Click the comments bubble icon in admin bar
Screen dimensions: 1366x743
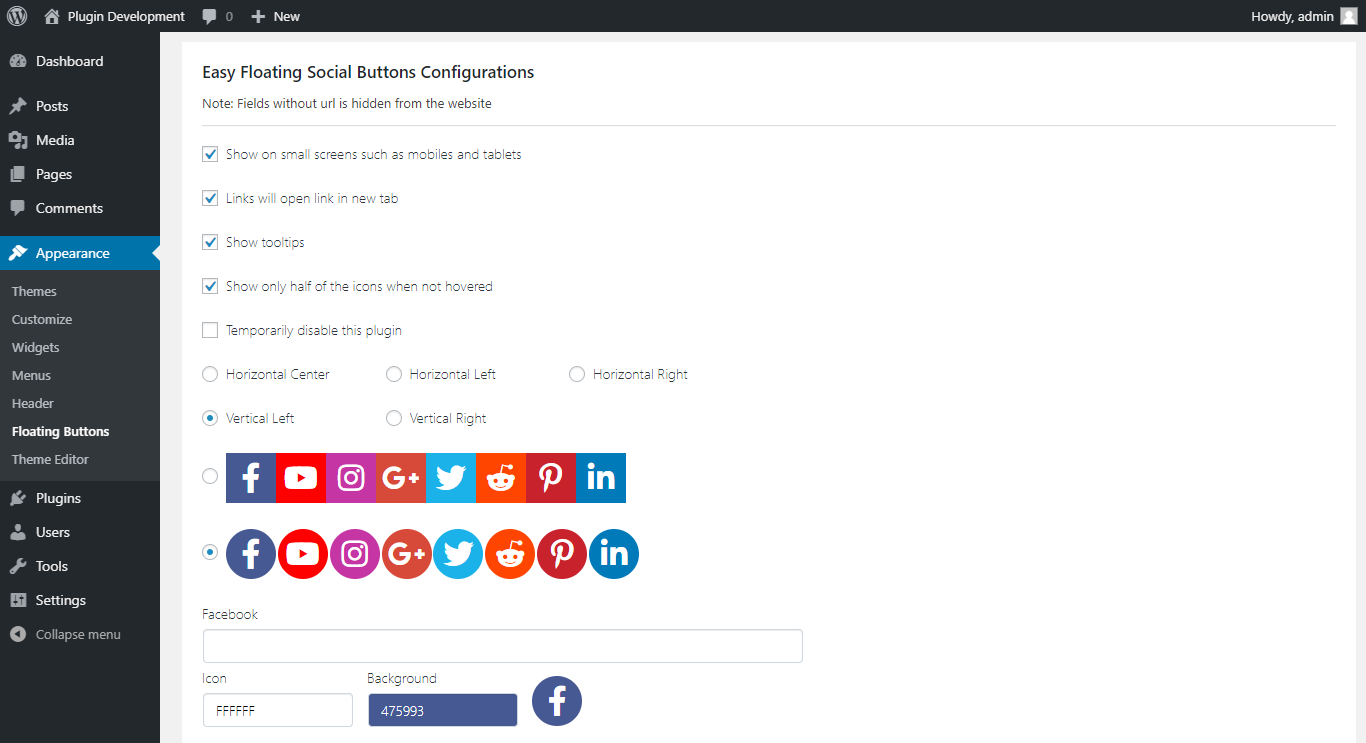coord(209,16)
